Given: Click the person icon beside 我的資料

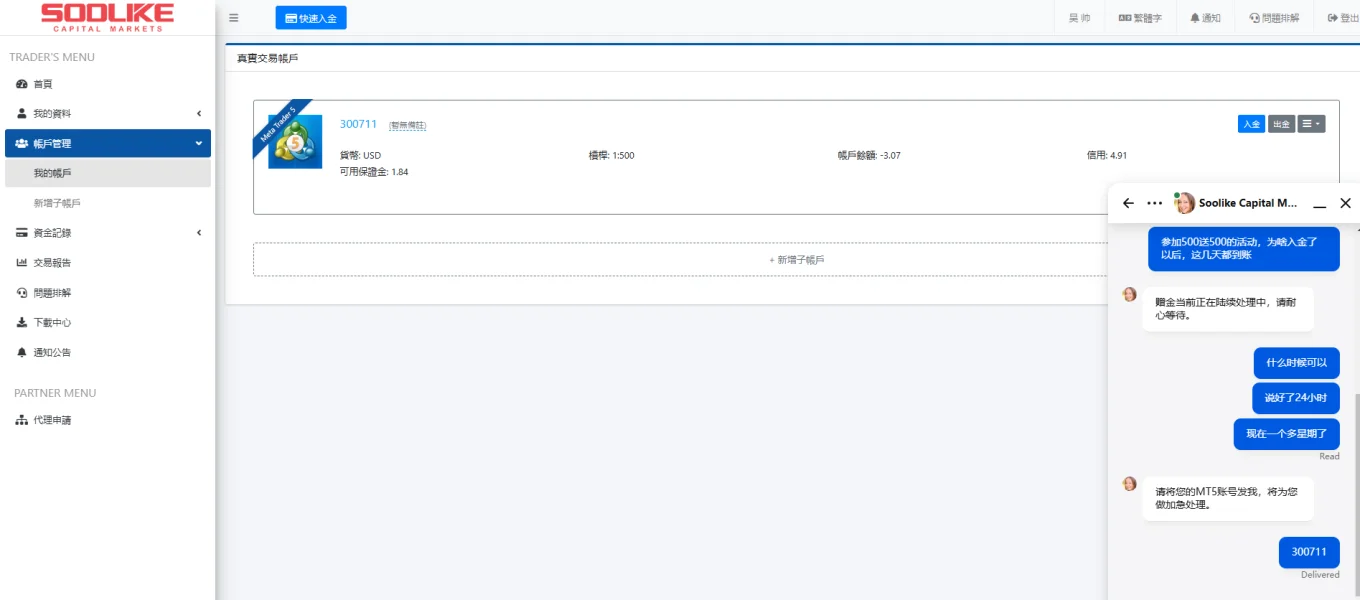Looking at the screenshot, I should pyautogui.click(x=22, y=114).
